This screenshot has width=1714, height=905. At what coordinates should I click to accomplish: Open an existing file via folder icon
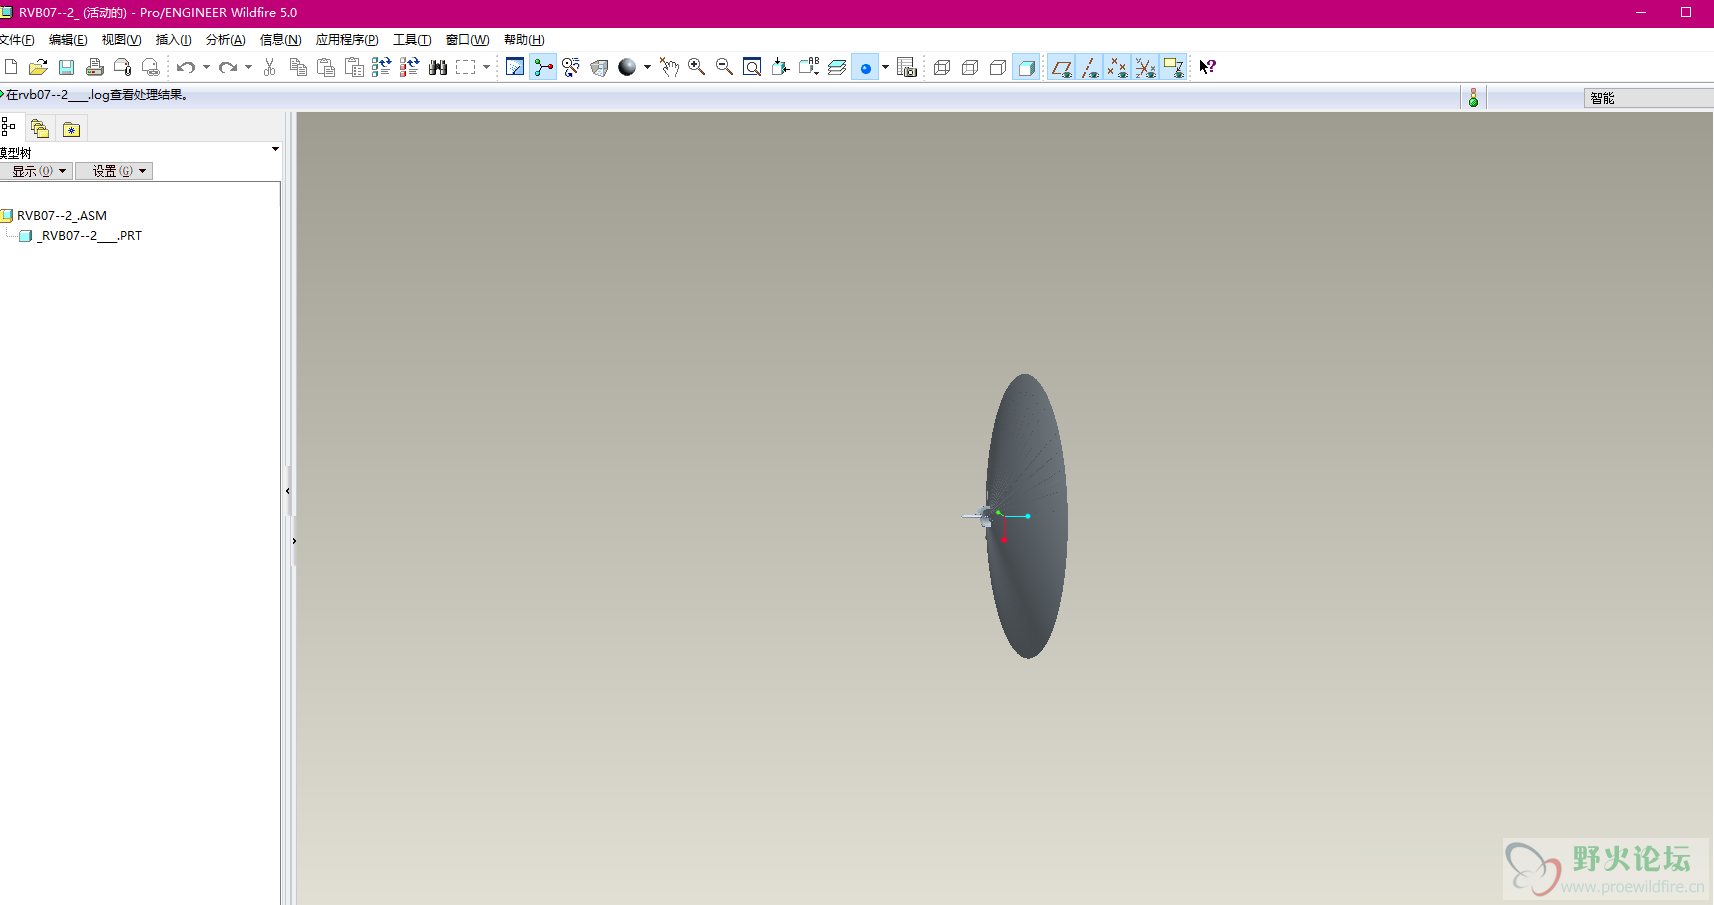38,67
